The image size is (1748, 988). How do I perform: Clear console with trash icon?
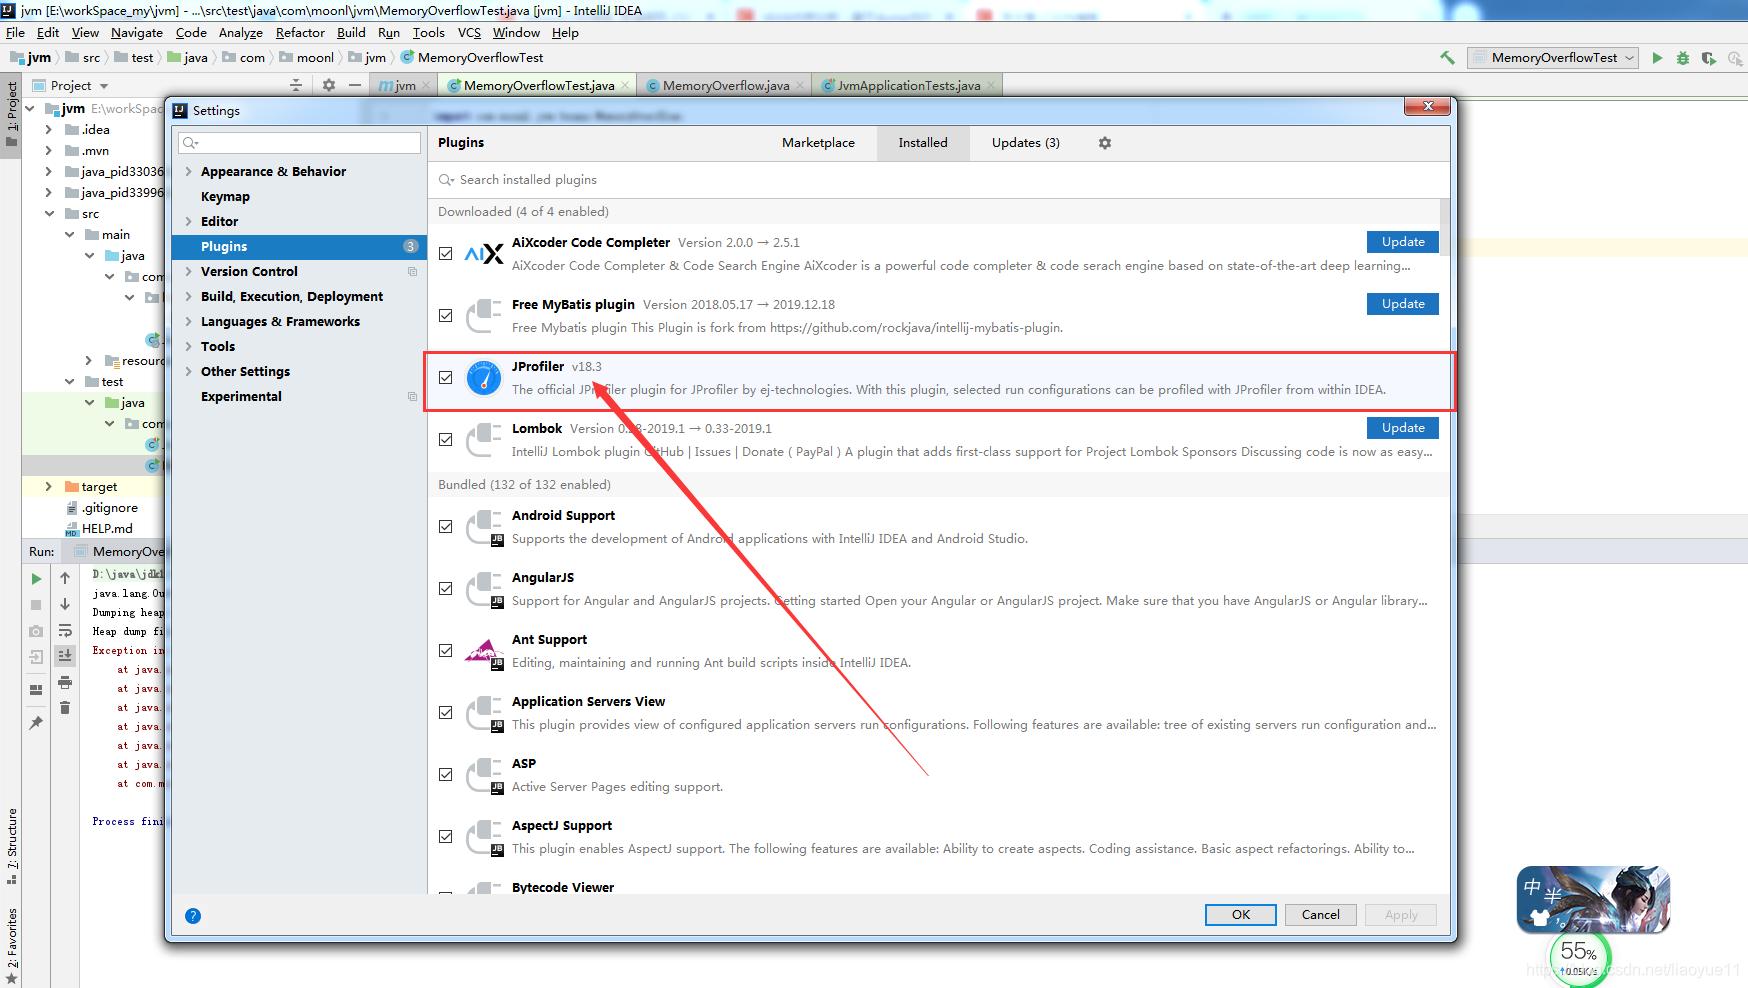(65, 708)
